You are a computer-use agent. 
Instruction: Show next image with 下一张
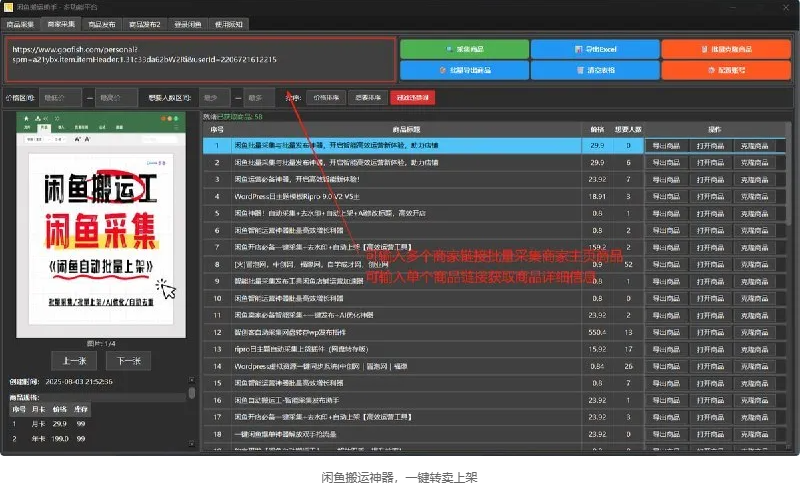(129, 361)
